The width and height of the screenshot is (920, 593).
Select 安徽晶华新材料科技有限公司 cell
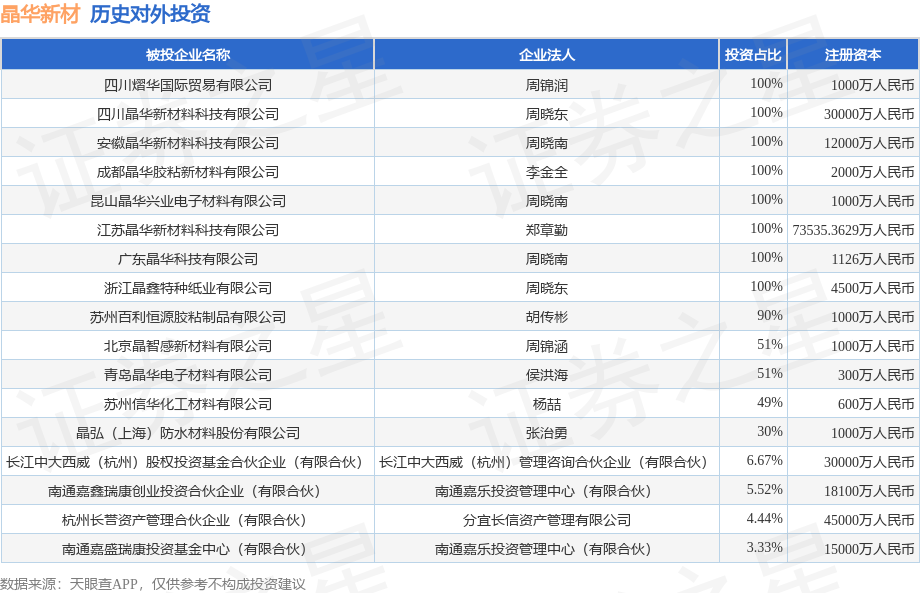(x=188, y=143)
